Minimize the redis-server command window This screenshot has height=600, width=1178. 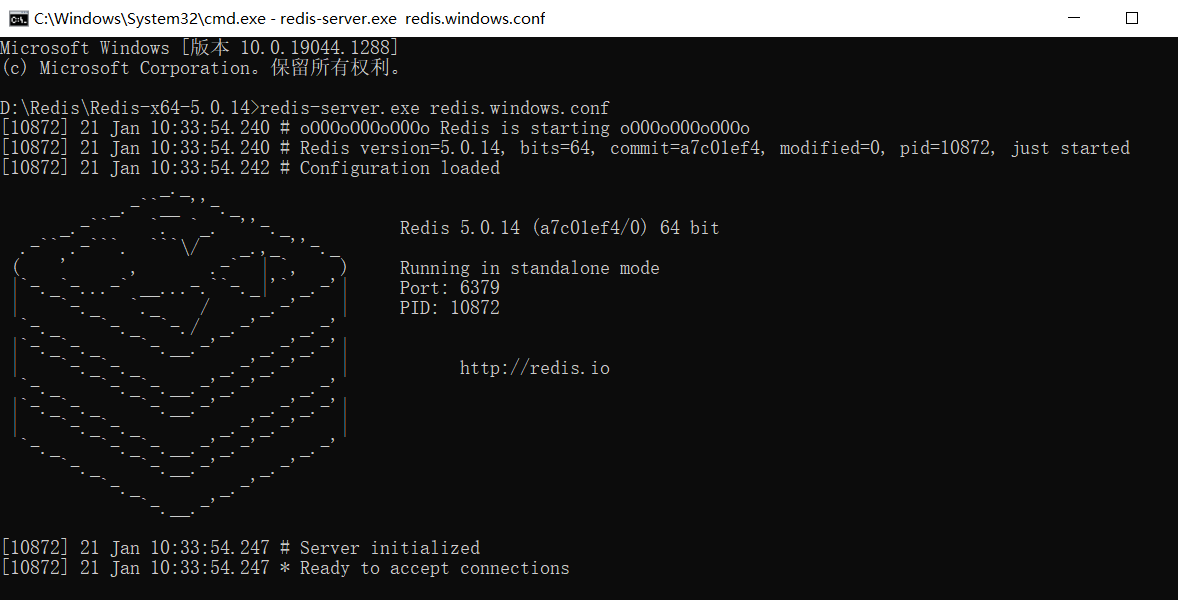pyautogui.click(x=1073, y=18)
